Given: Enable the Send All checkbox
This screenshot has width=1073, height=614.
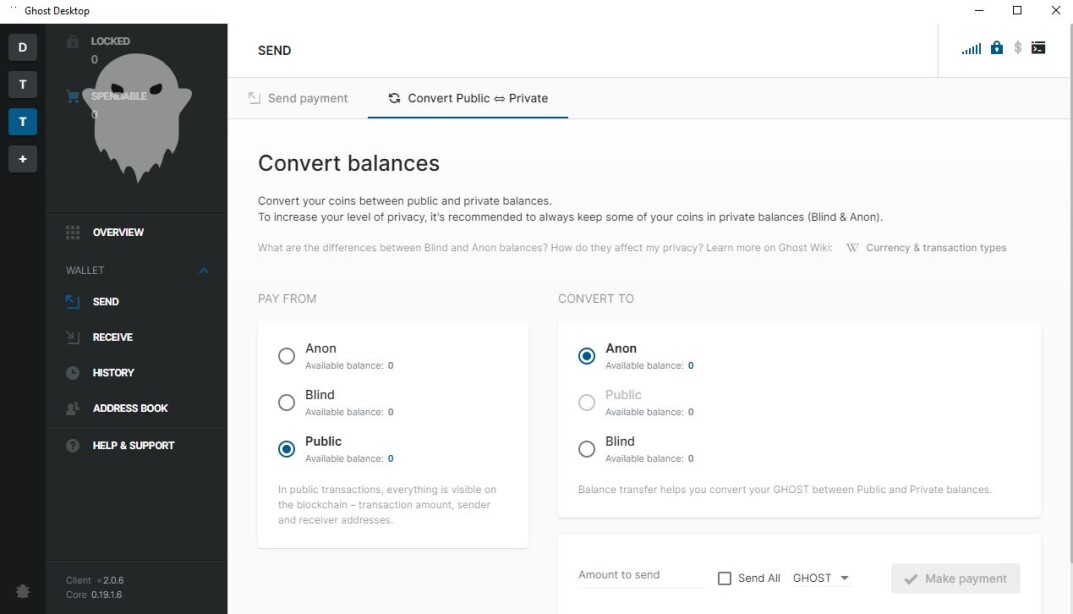Looking at the screenshot, I should [x=725, y=578].
